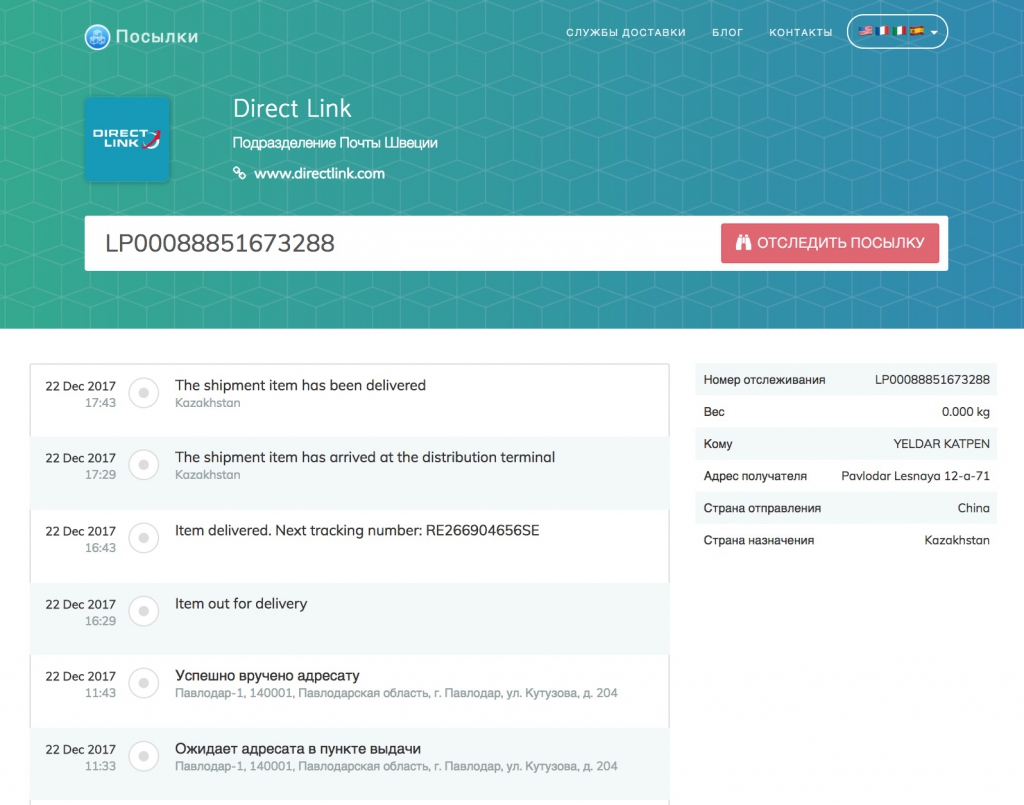Viewport: 1024px width, 805px height.
Task: Click the link chain icon beside www.directlink.com
Action: [240, 173]
